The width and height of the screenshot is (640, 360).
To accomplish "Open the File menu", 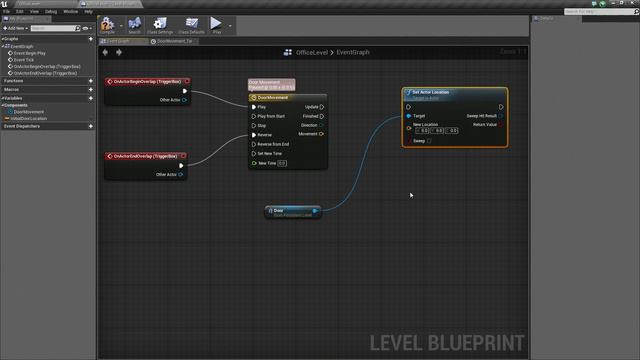I will (x=7, y=11).
